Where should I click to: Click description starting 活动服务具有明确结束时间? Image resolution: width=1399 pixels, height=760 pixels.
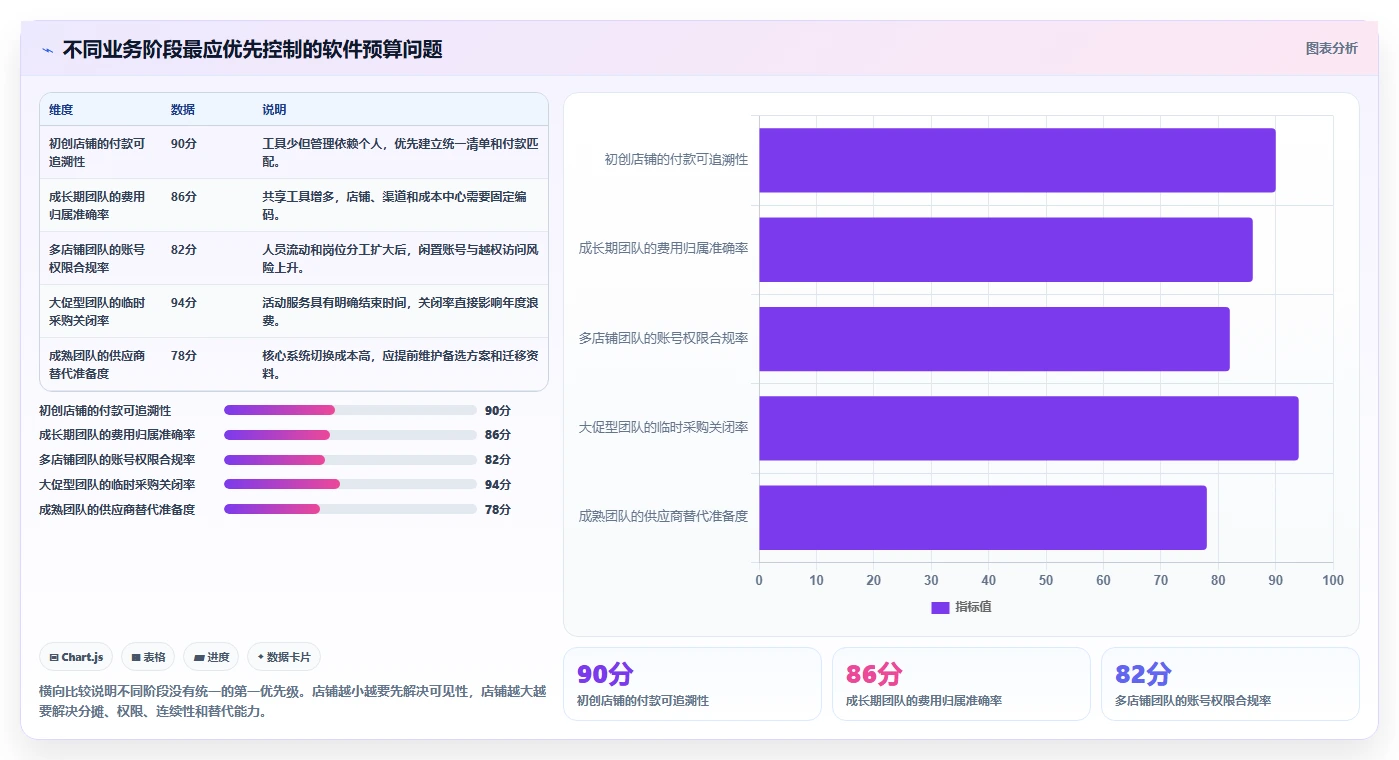[x=400, y=311]
